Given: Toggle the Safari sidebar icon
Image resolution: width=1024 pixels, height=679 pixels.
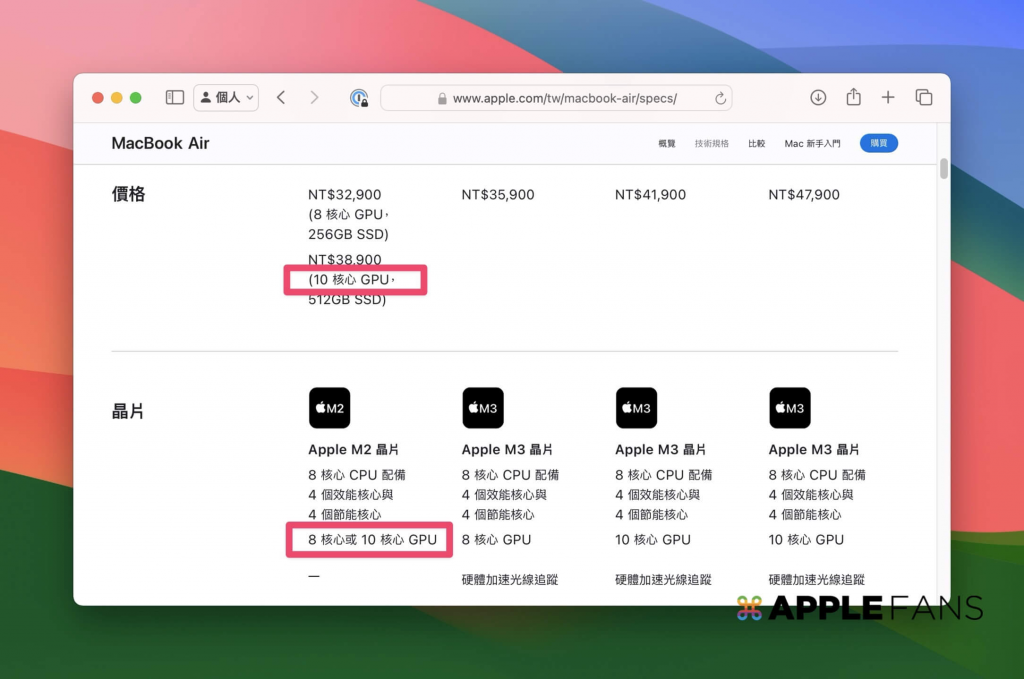Looking at the screenshot, I should [174, 98].
